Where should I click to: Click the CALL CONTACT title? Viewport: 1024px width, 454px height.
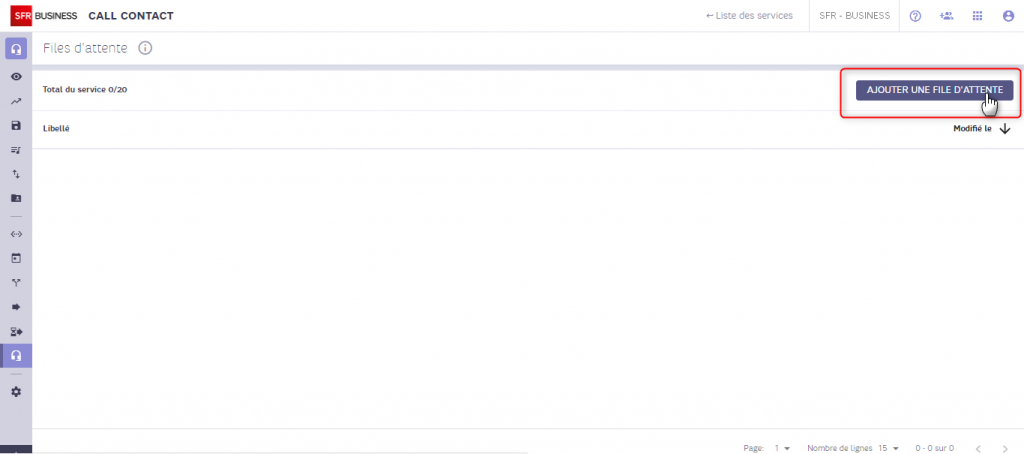tap(131, 16)
